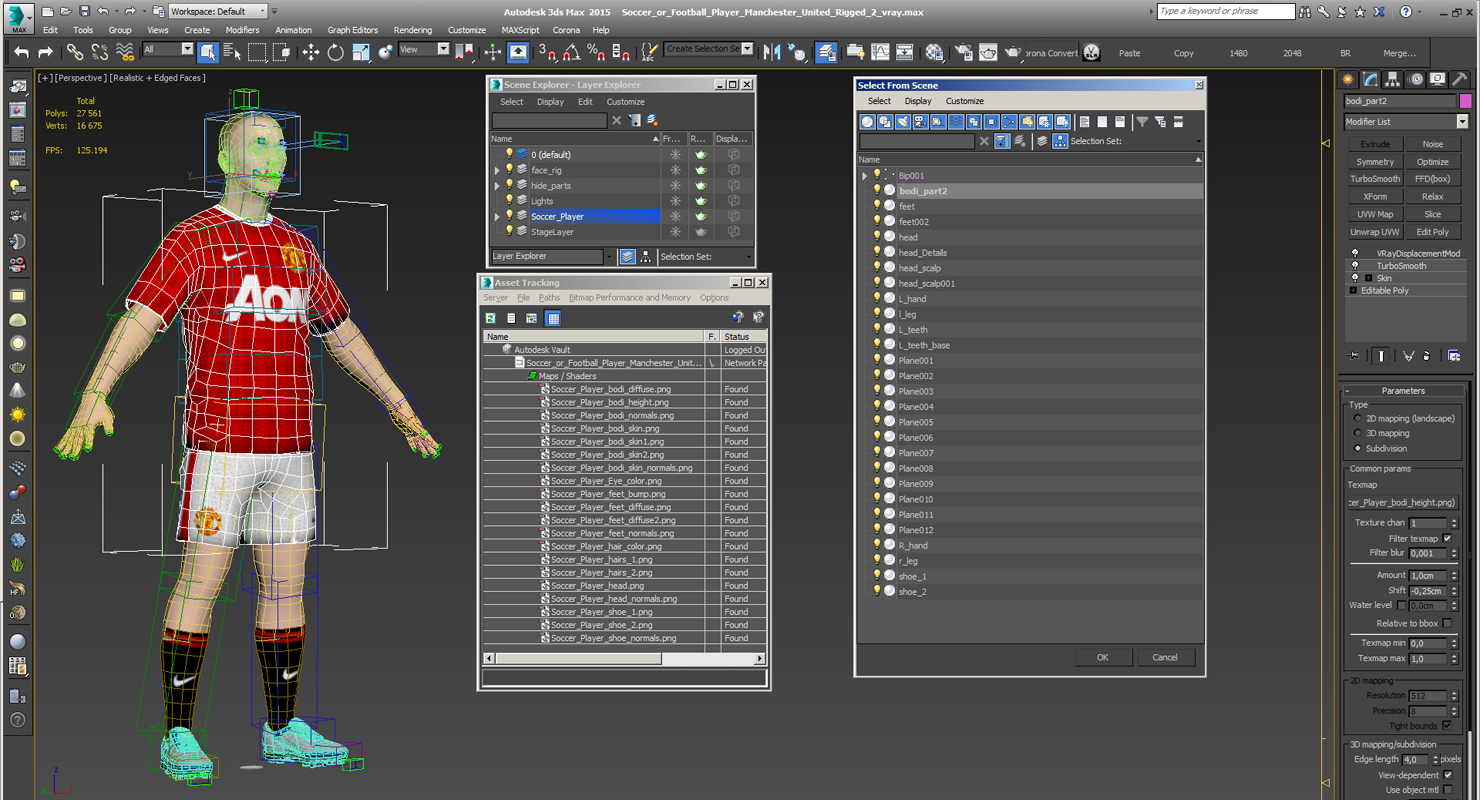Choose the Select and Rotate tool
The image size is (1480, 800).
coord(335,52)
